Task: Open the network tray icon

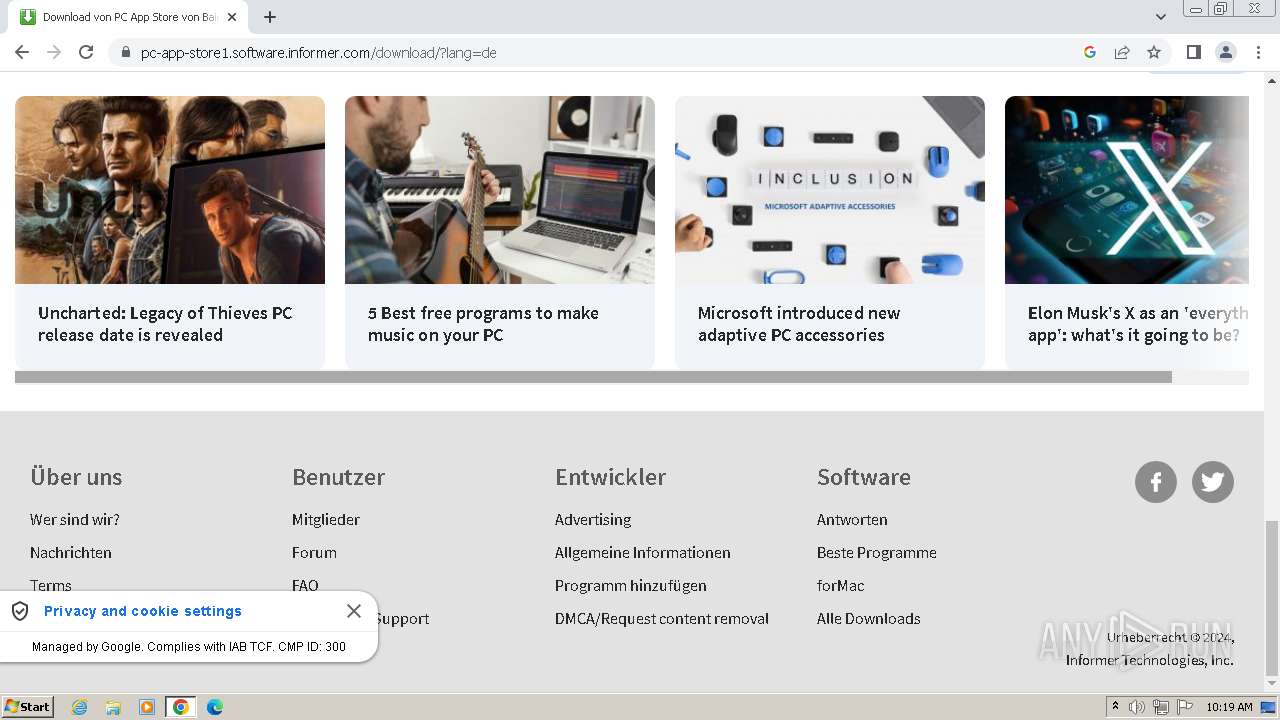Action: click(x=1161, y=707)
